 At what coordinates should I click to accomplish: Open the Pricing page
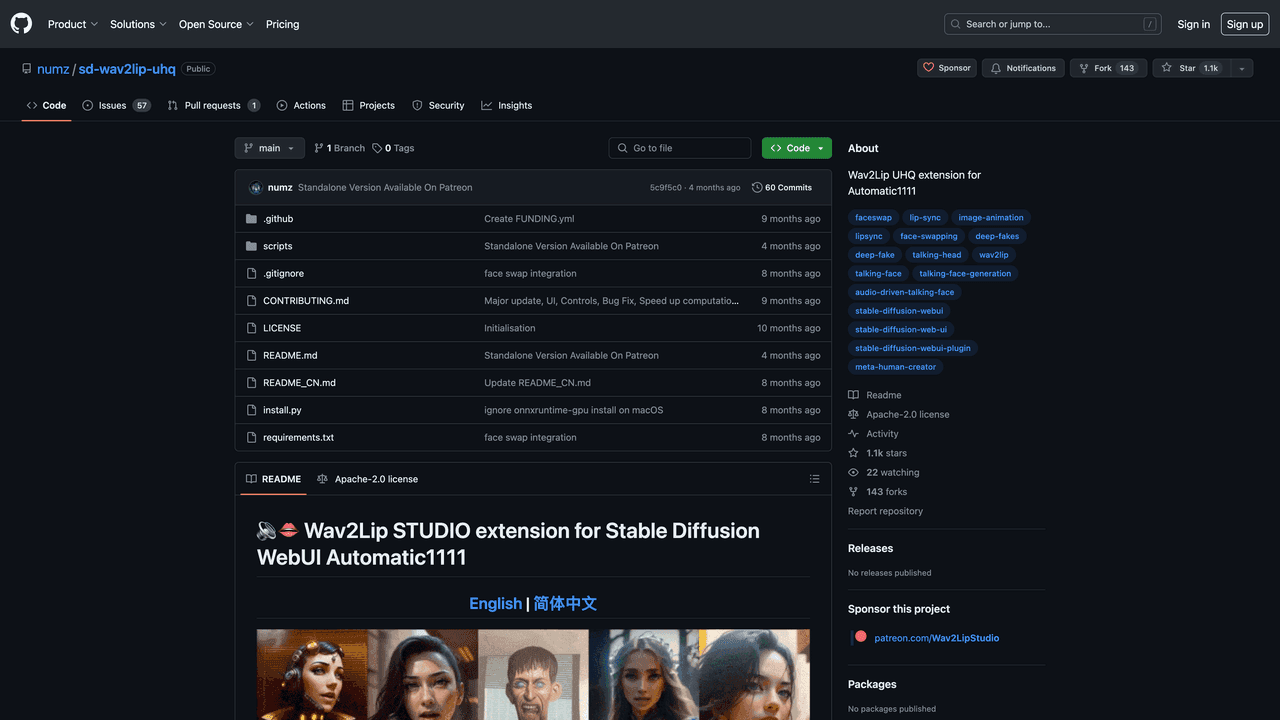(x=282, y=24)
